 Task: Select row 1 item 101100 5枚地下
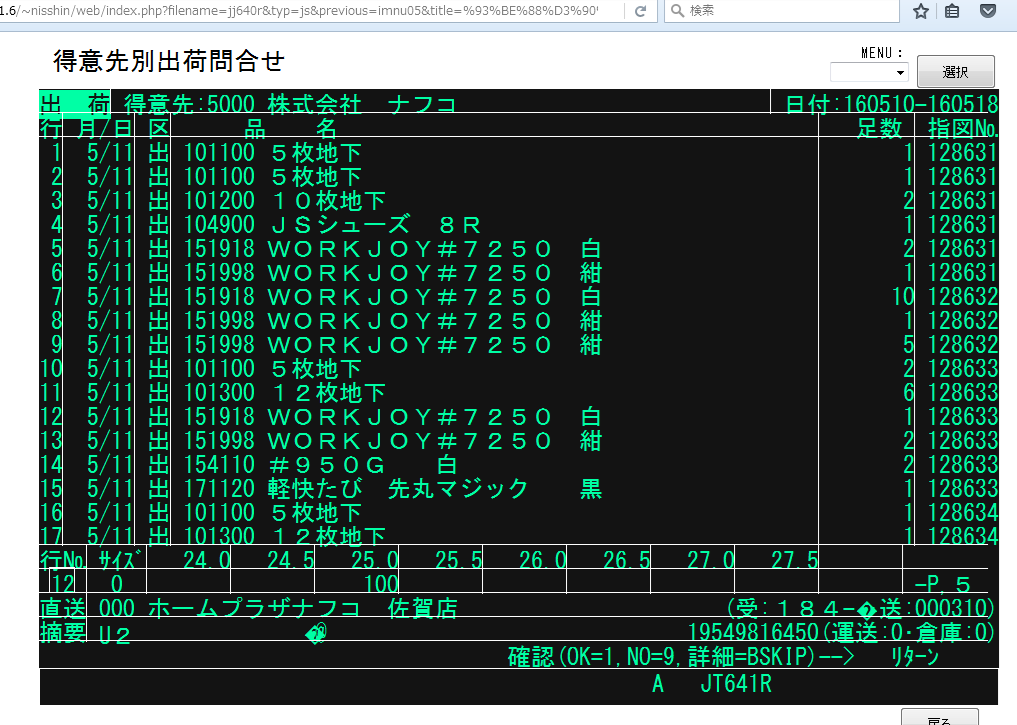(272, 153)
